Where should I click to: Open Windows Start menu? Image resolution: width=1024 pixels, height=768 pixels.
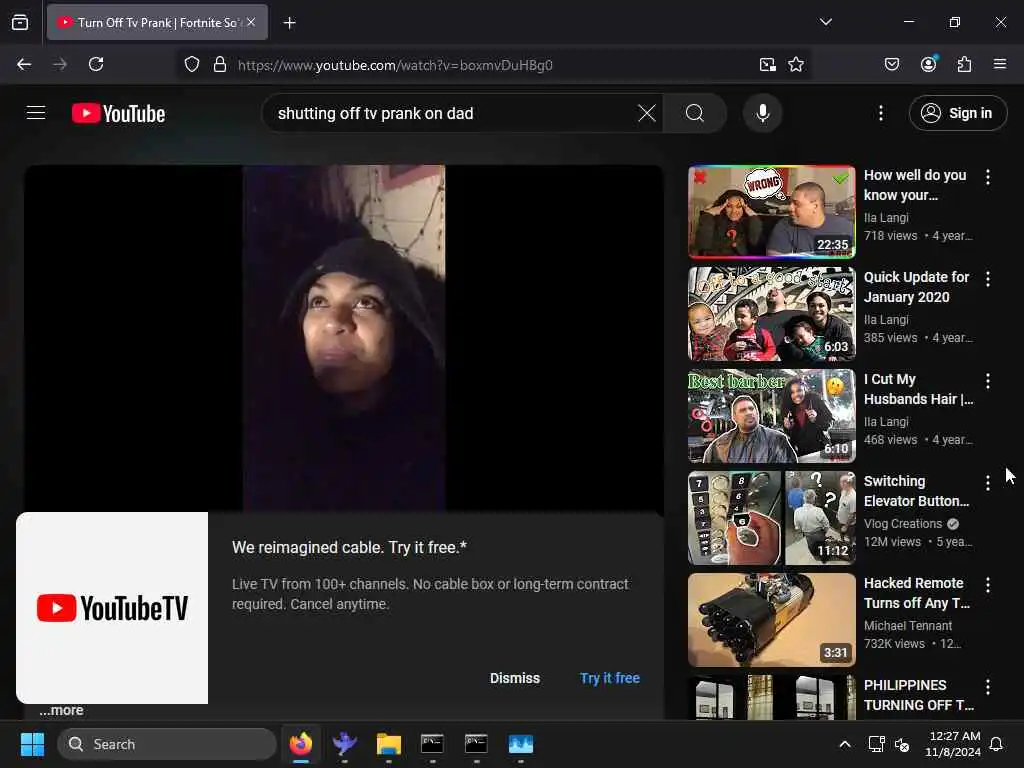(x=32, y=744)
